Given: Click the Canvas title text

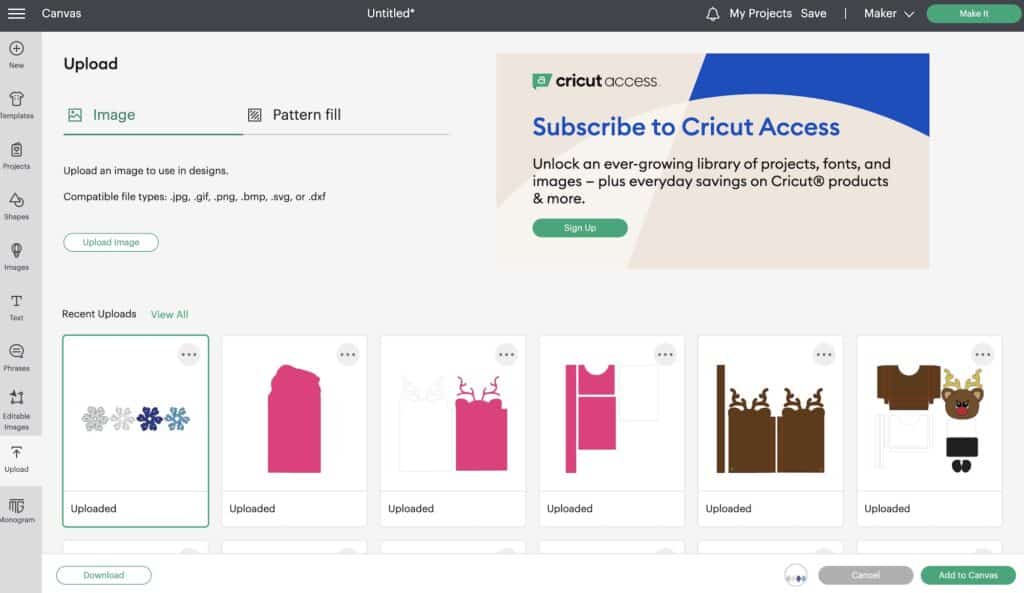Looking at the screenshot, I should [61, 13].
